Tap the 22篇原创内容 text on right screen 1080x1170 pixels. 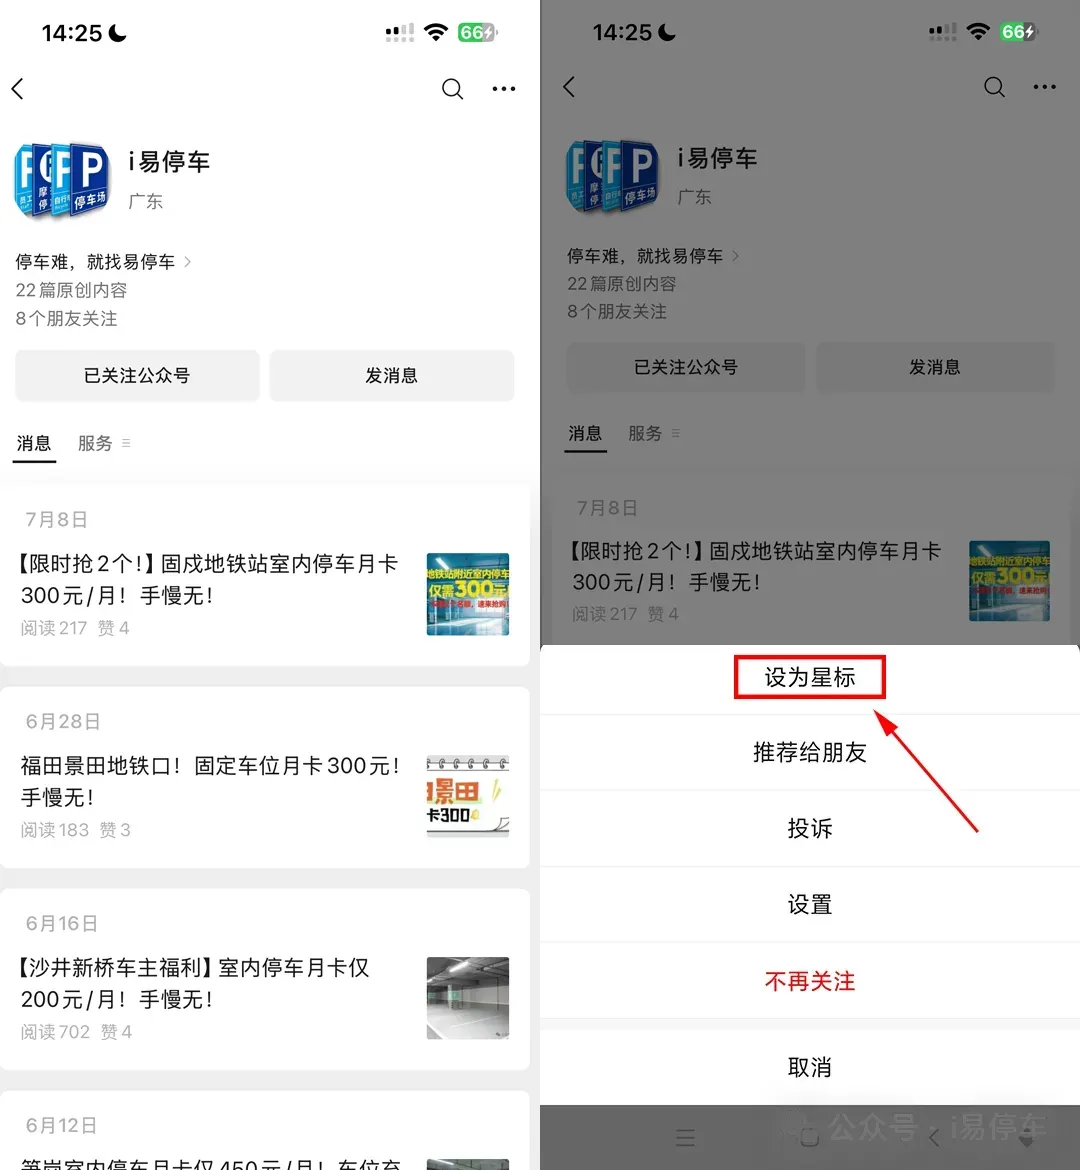(622, 284)
